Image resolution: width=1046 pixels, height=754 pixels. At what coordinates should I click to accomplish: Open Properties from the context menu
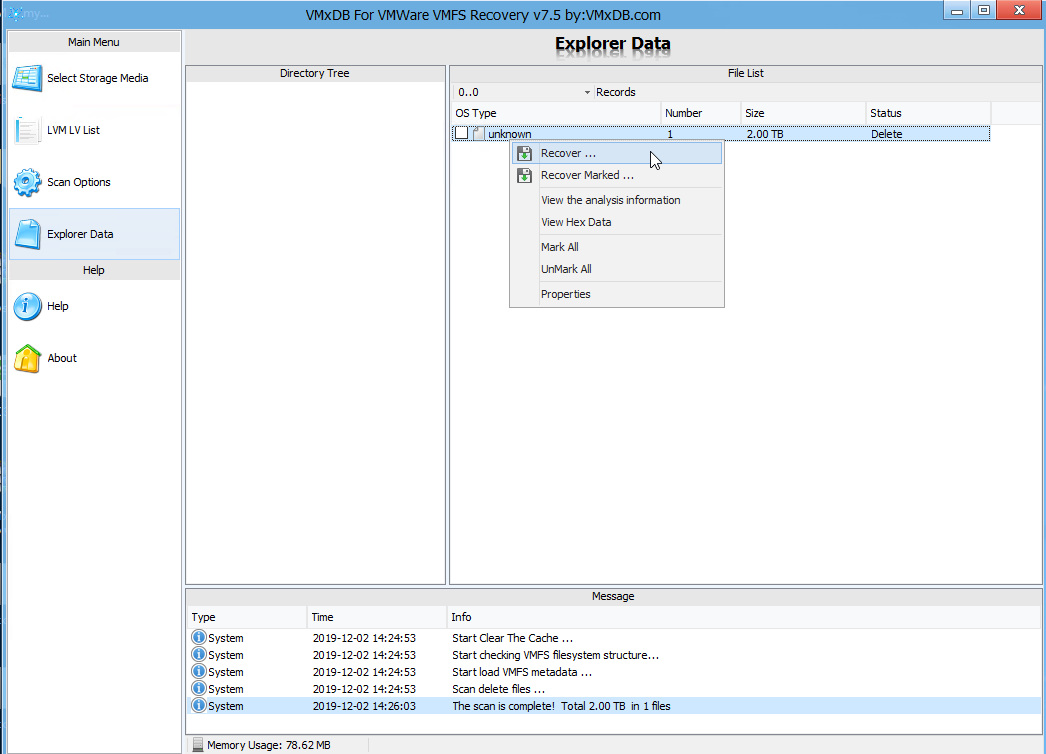coord(617,294)
